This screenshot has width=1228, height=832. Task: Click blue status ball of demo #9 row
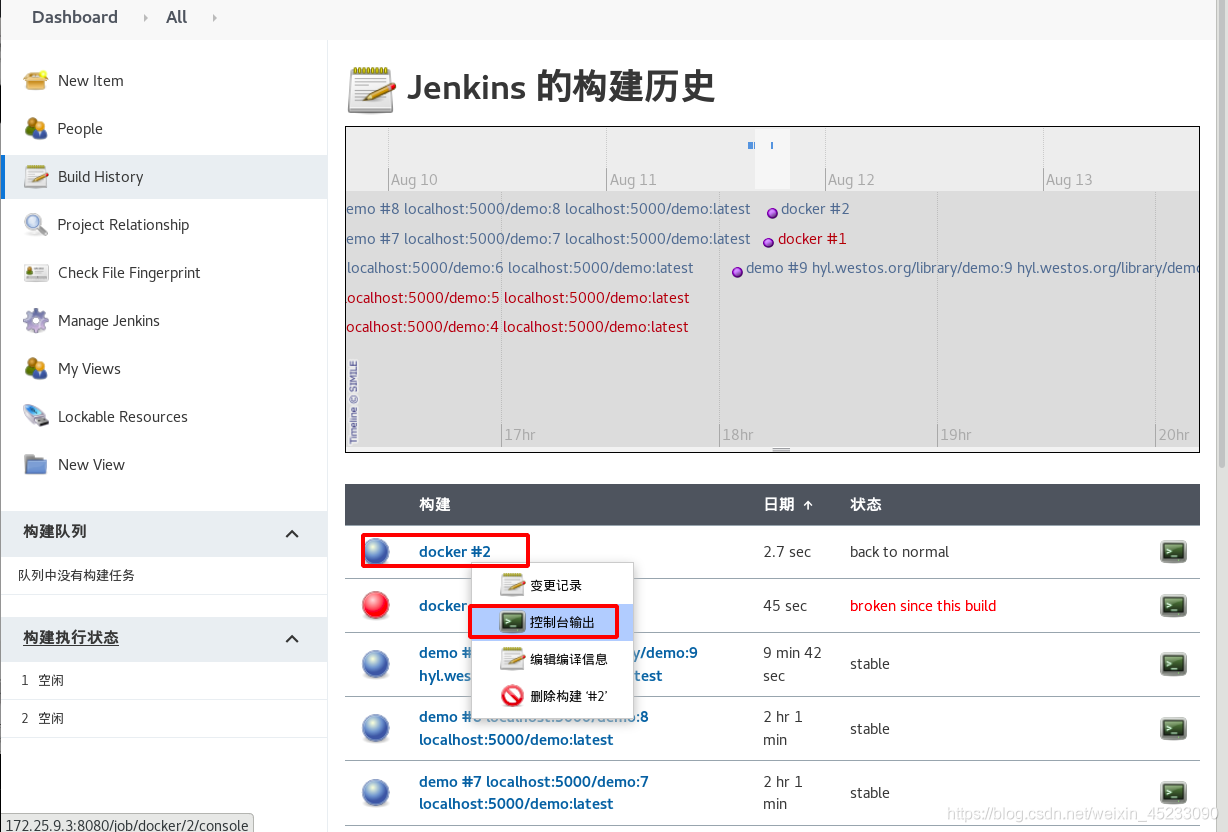[376, 664]
